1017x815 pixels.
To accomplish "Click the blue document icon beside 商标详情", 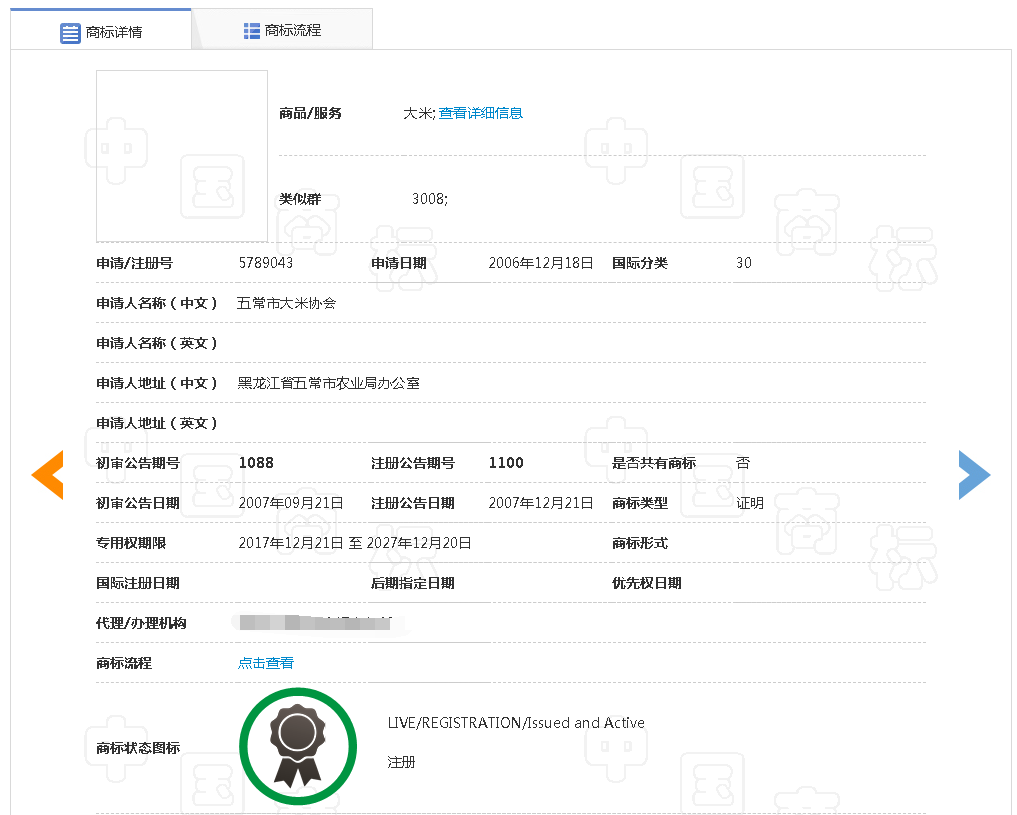I will [70, 32].
